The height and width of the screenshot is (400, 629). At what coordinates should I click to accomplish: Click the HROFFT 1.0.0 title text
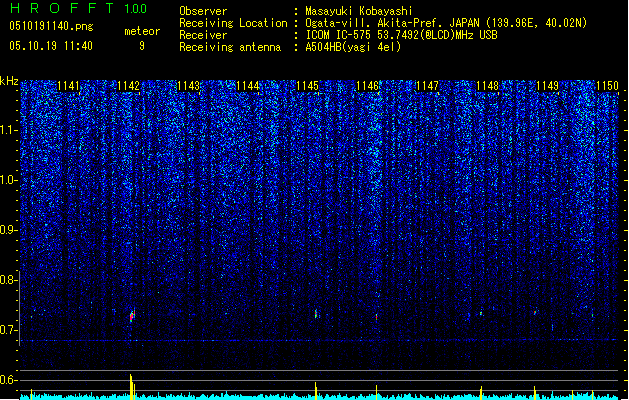78,8
